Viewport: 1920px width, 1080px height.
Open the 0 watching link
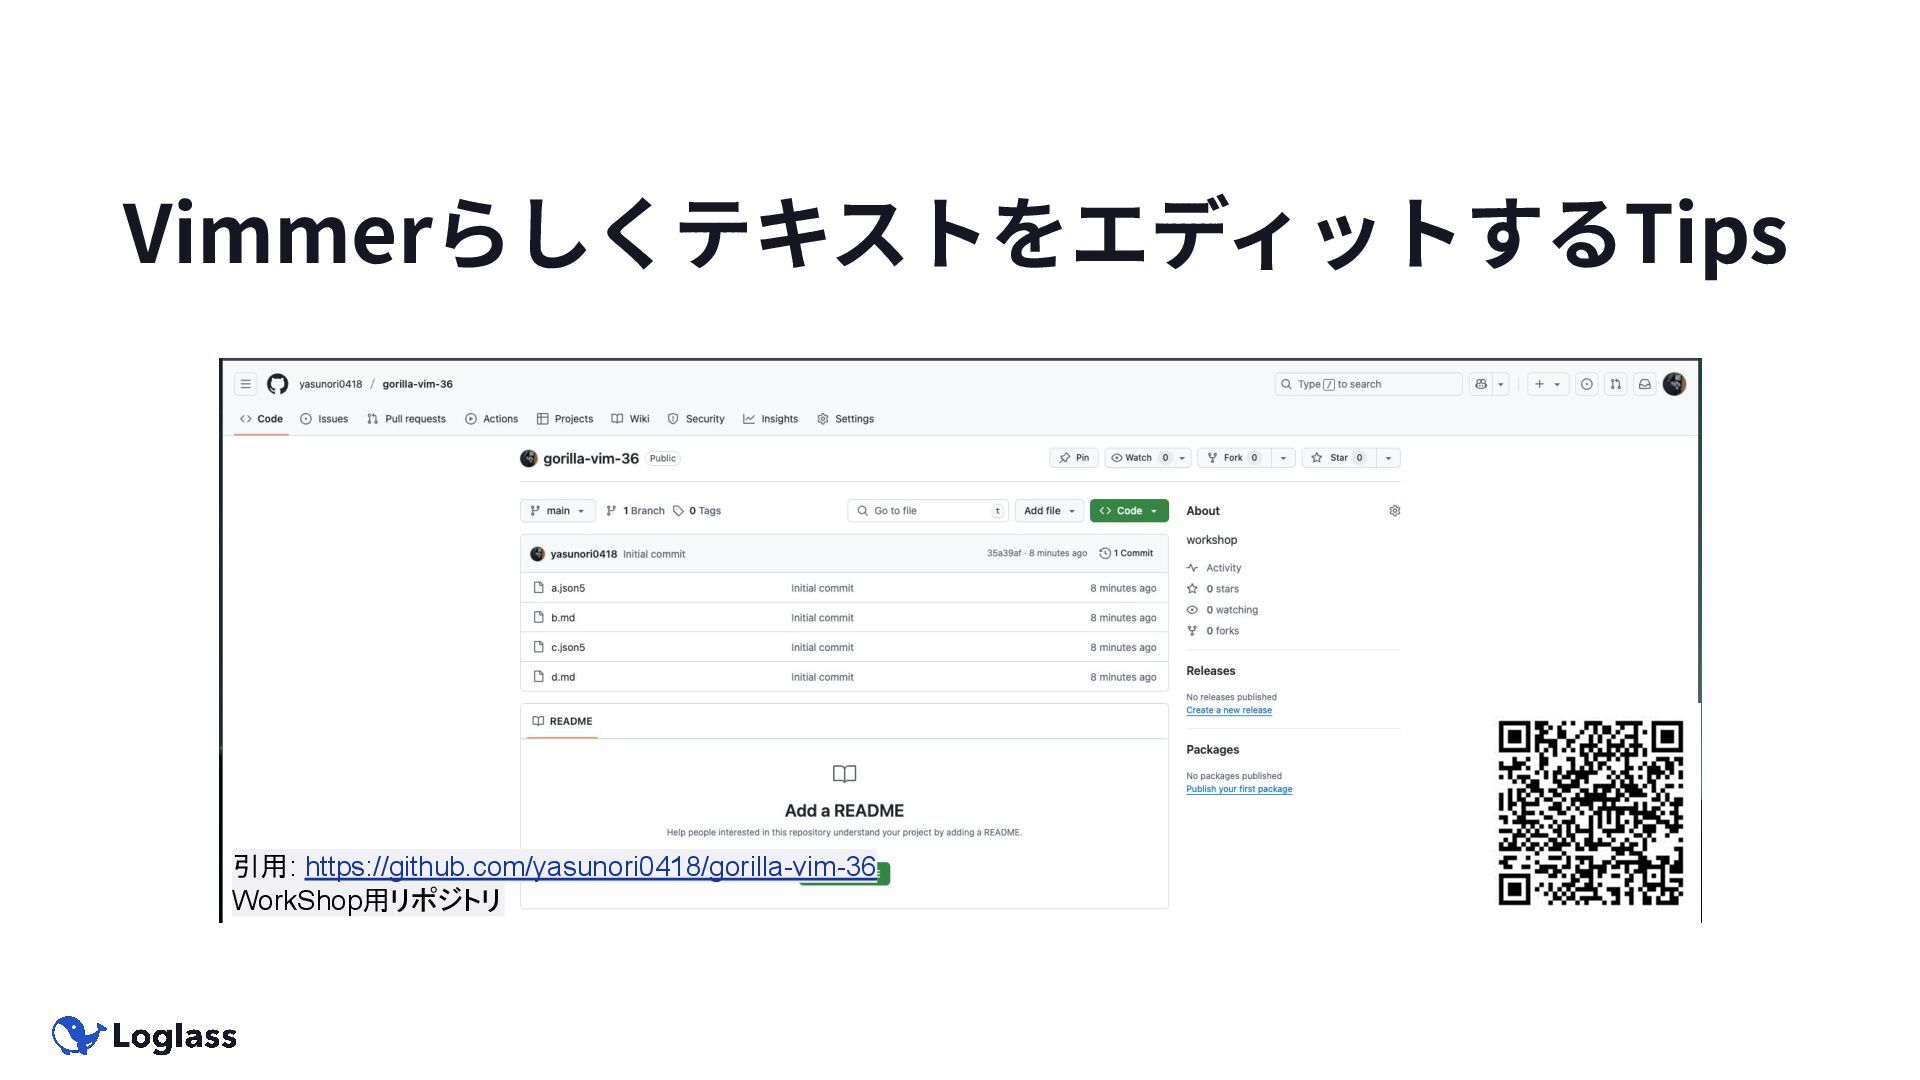pos(1222,610)
